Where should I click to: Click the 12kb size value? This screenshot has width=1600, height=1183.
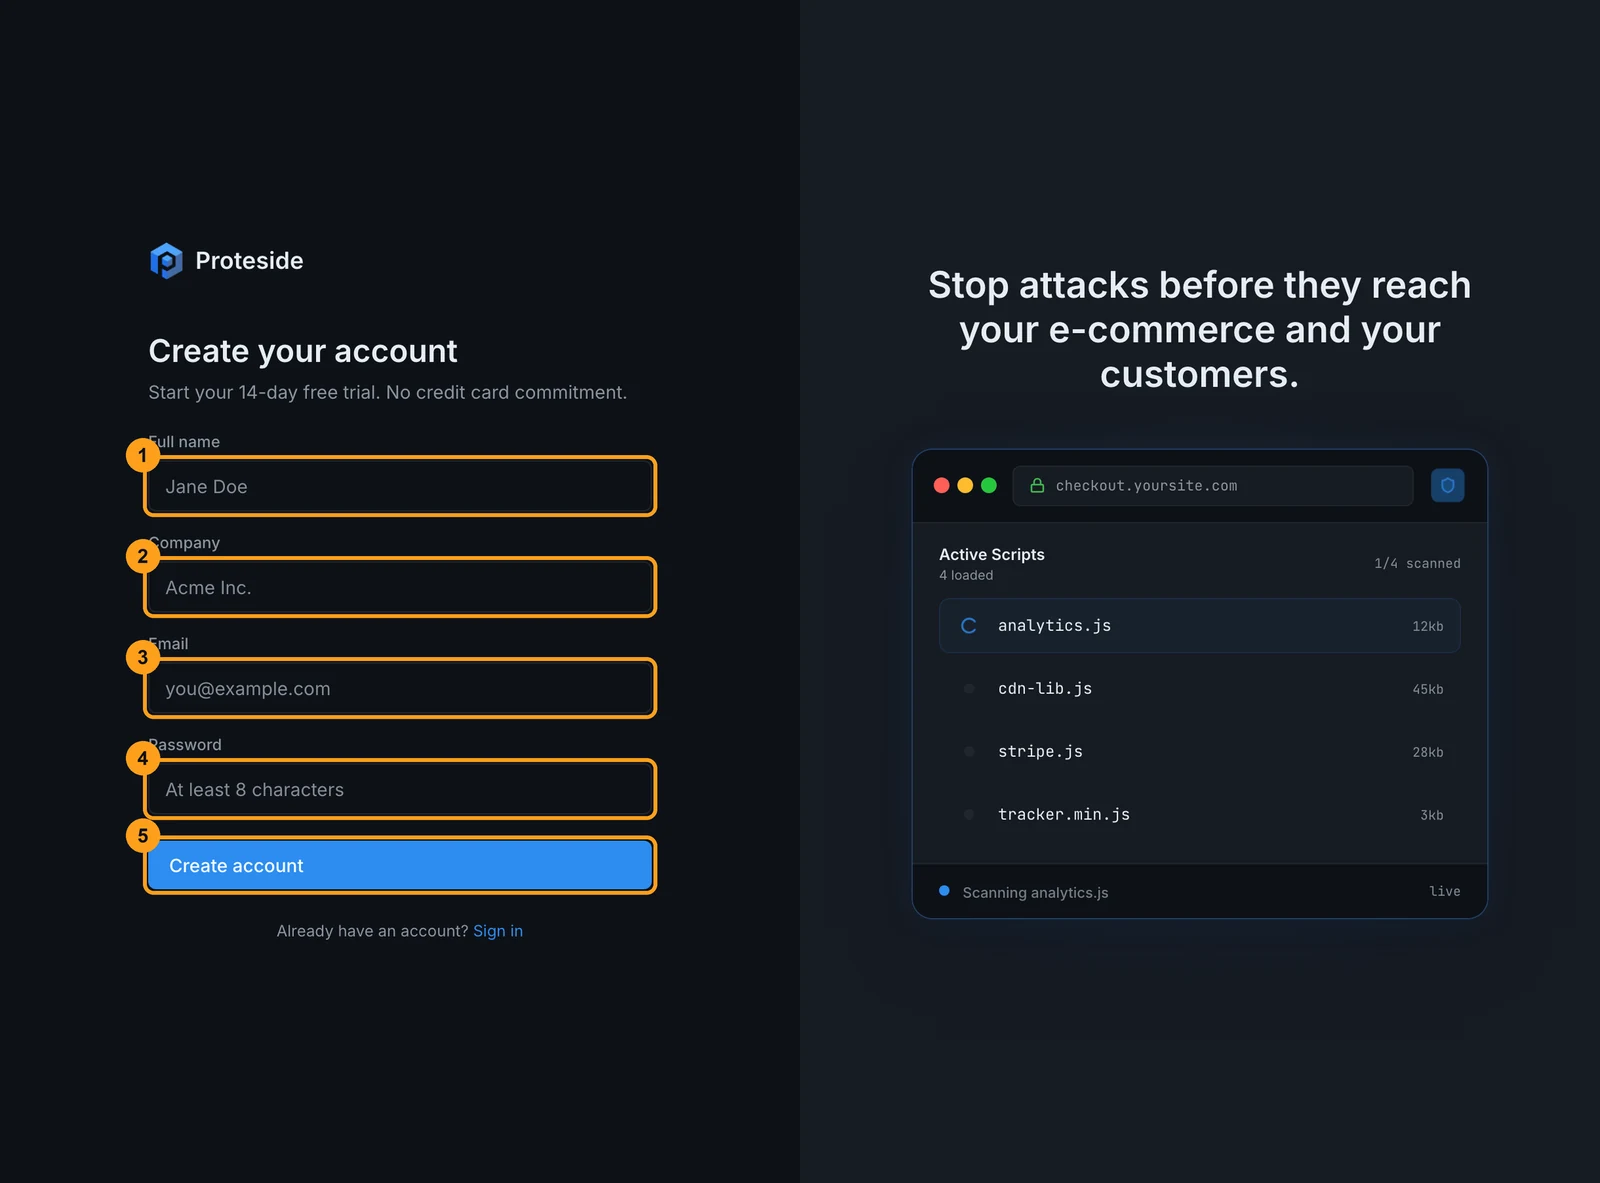1428,626
